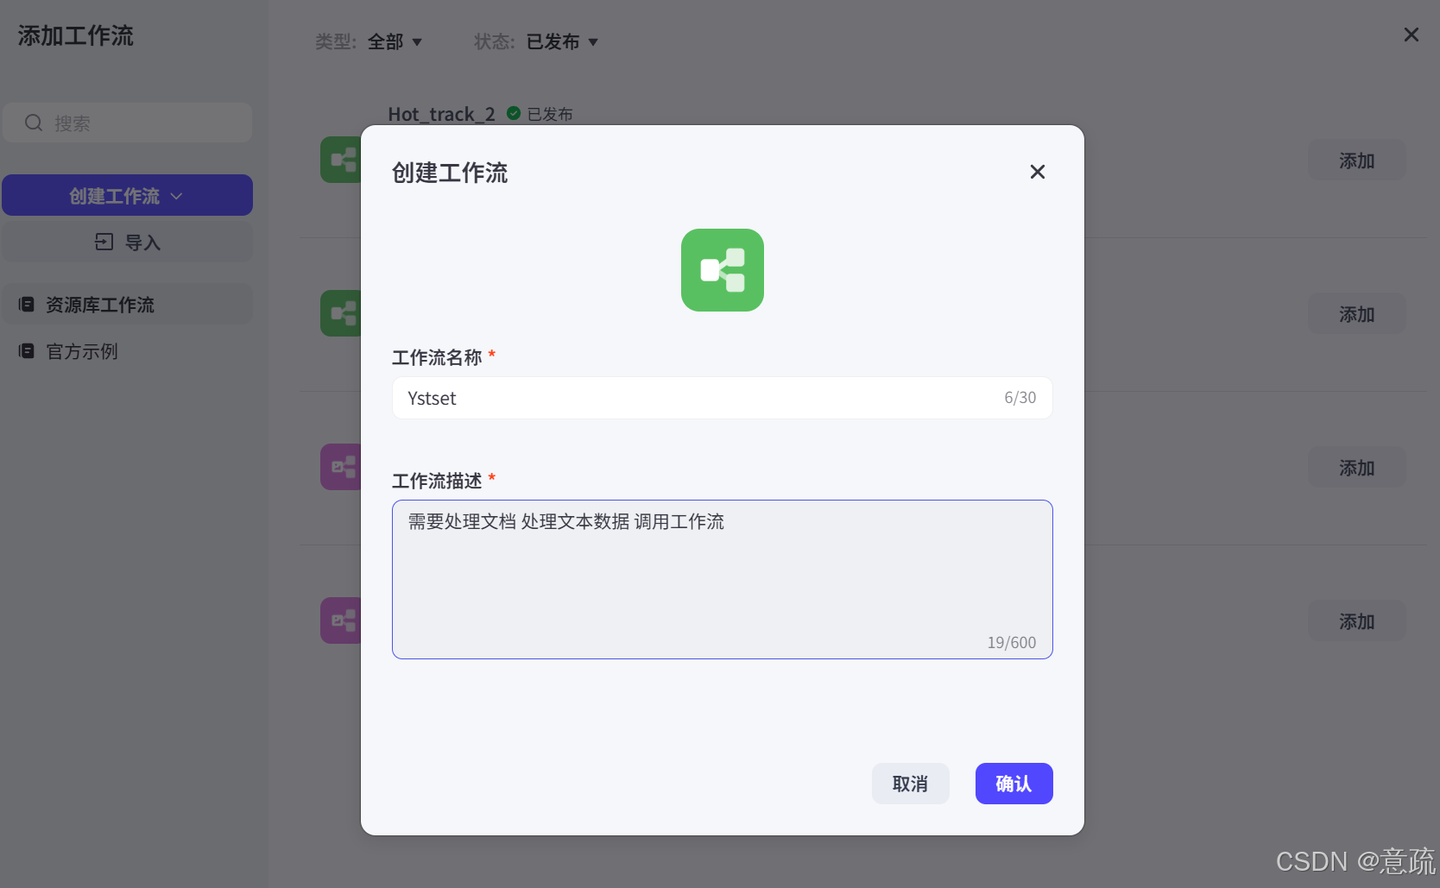Expand the 创建工作流 chevron in the sidebar
Image resolution: width=1440 pixels, height=888 pixels.
pos(177,196)
